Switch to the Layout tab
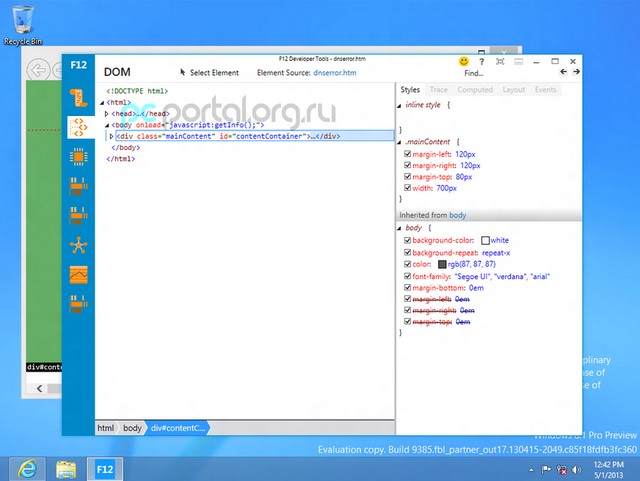This screenshot has height=481, width=640. click(513, 89)
